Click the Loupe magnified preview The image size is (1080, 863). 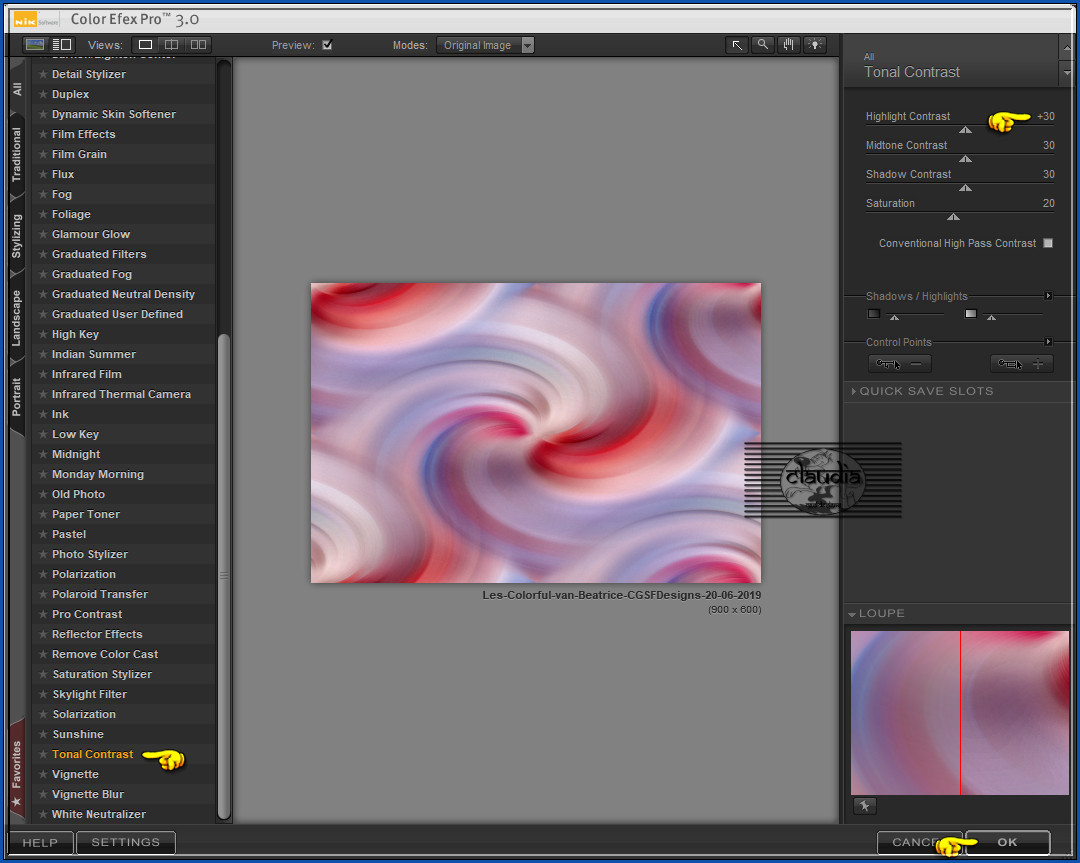pyautogui.click(x=959, y=713)
